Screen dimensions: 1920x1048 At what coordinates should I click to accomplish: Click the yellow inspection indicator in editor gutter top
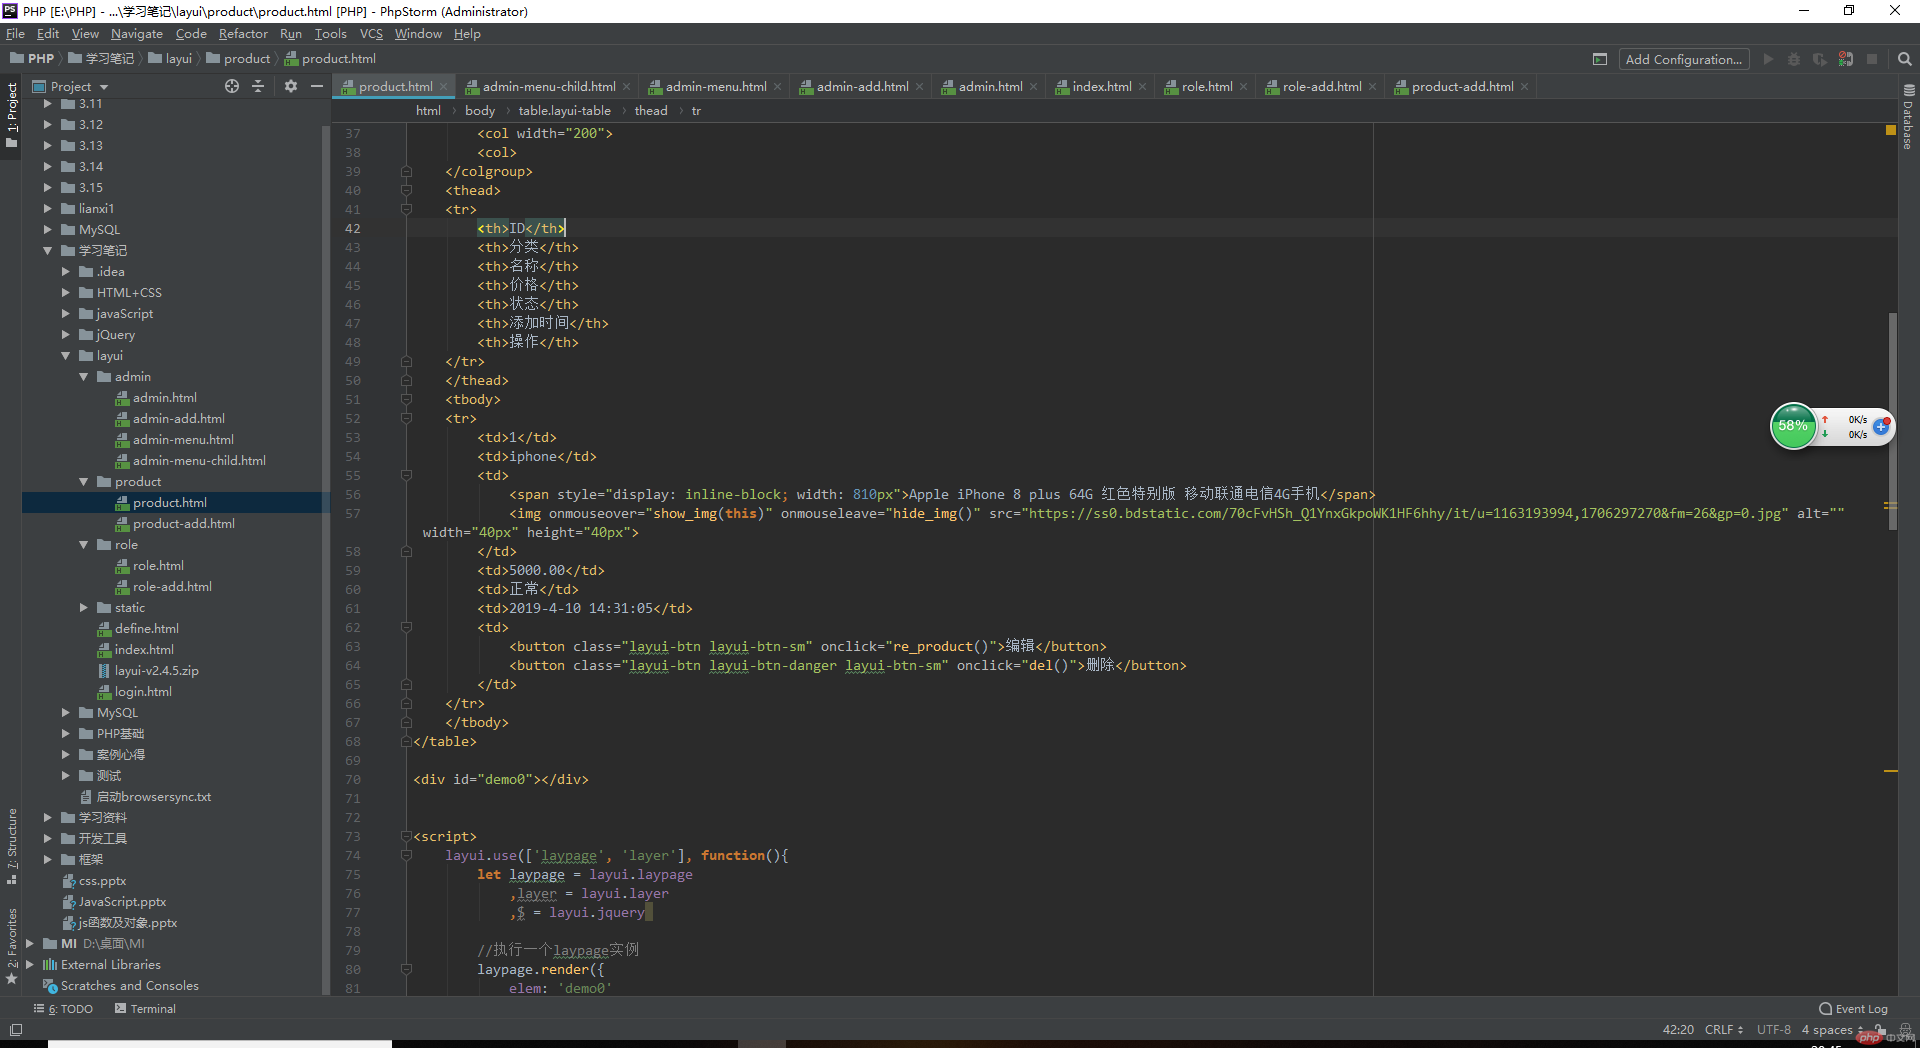pos(1891,130)
